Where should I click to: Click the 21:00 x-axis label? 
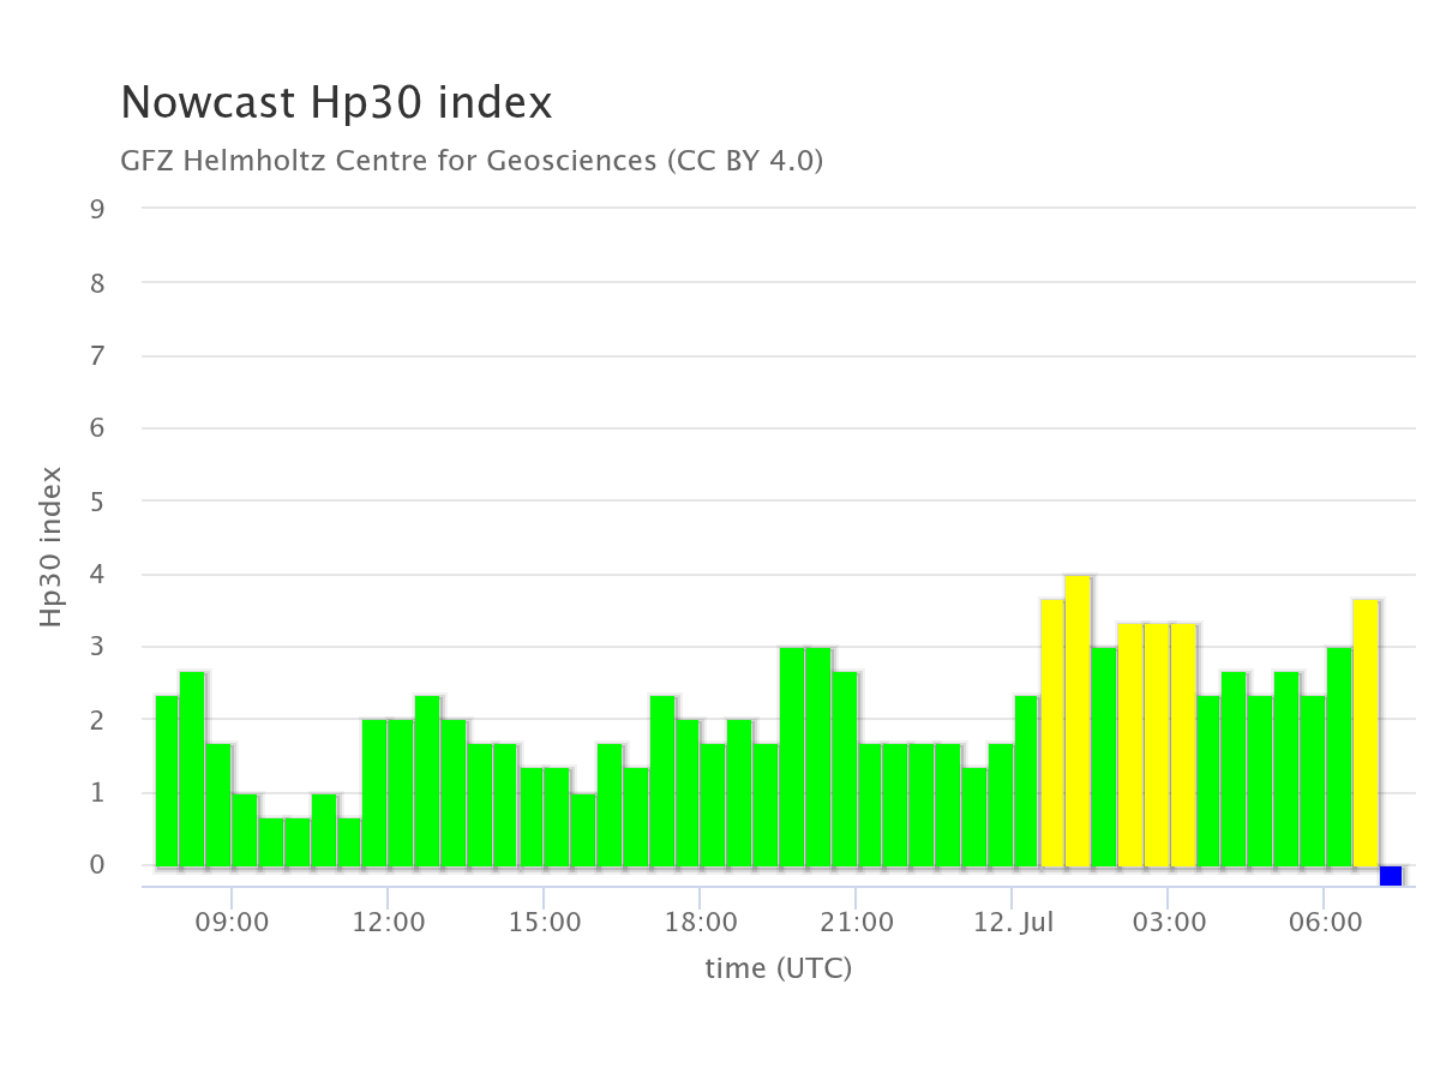pyautogui.click(x=856, y=922)
